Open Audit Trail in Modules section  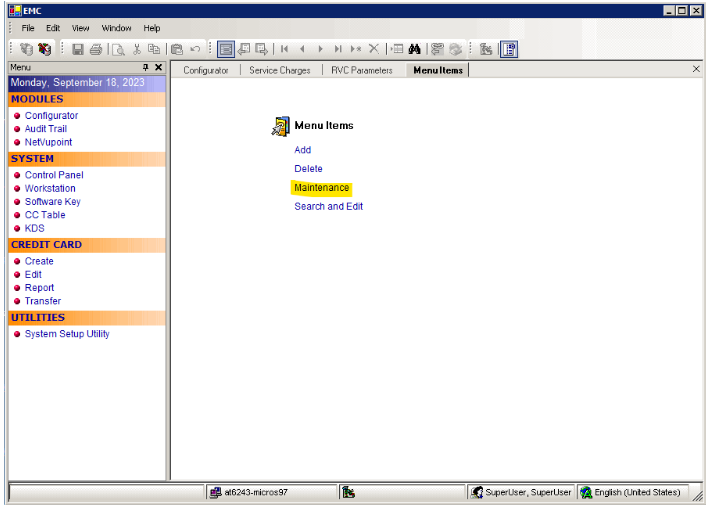[x=46, y=129]
